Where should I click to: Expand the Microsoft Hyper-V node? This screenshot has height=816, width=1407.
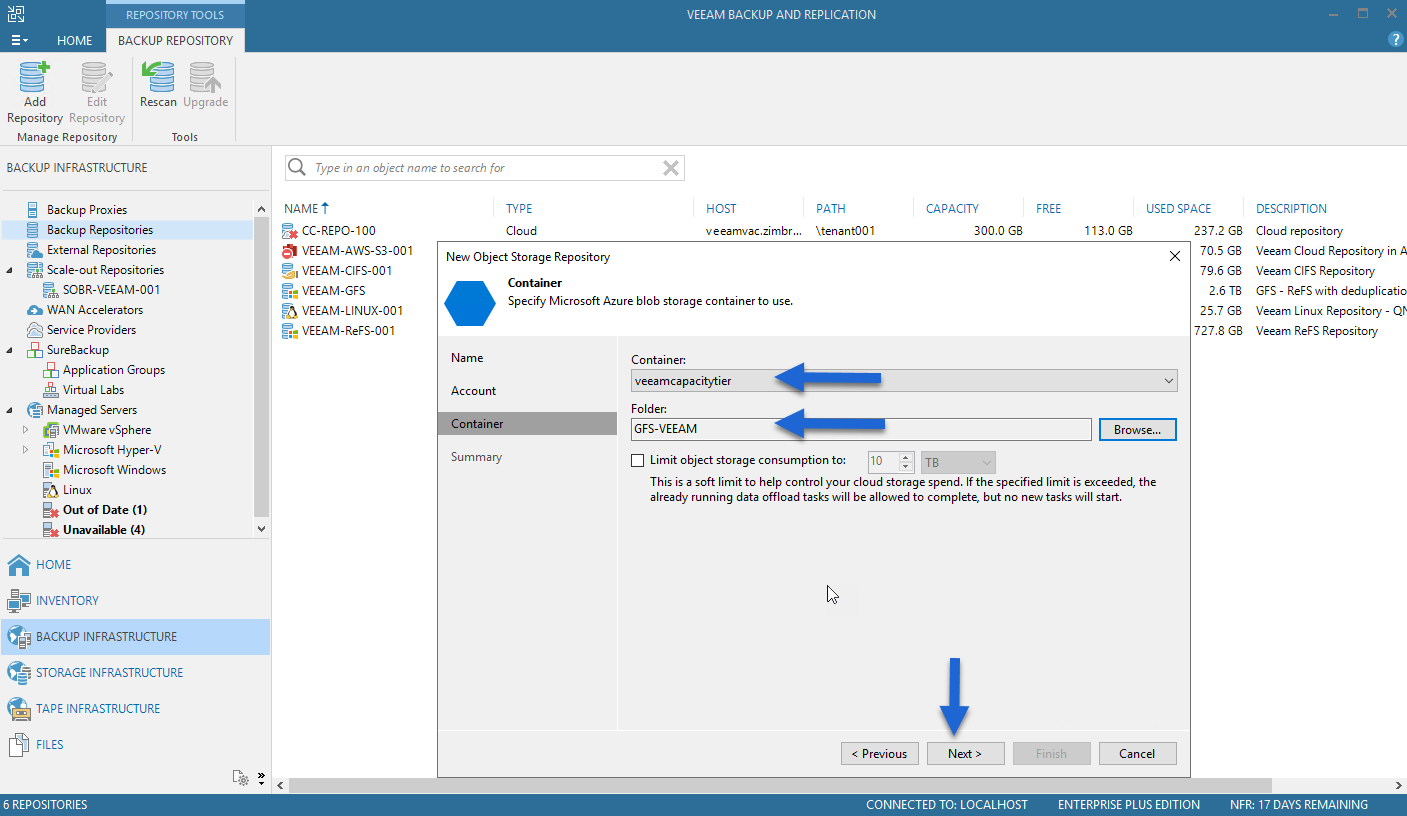(27, 450)
